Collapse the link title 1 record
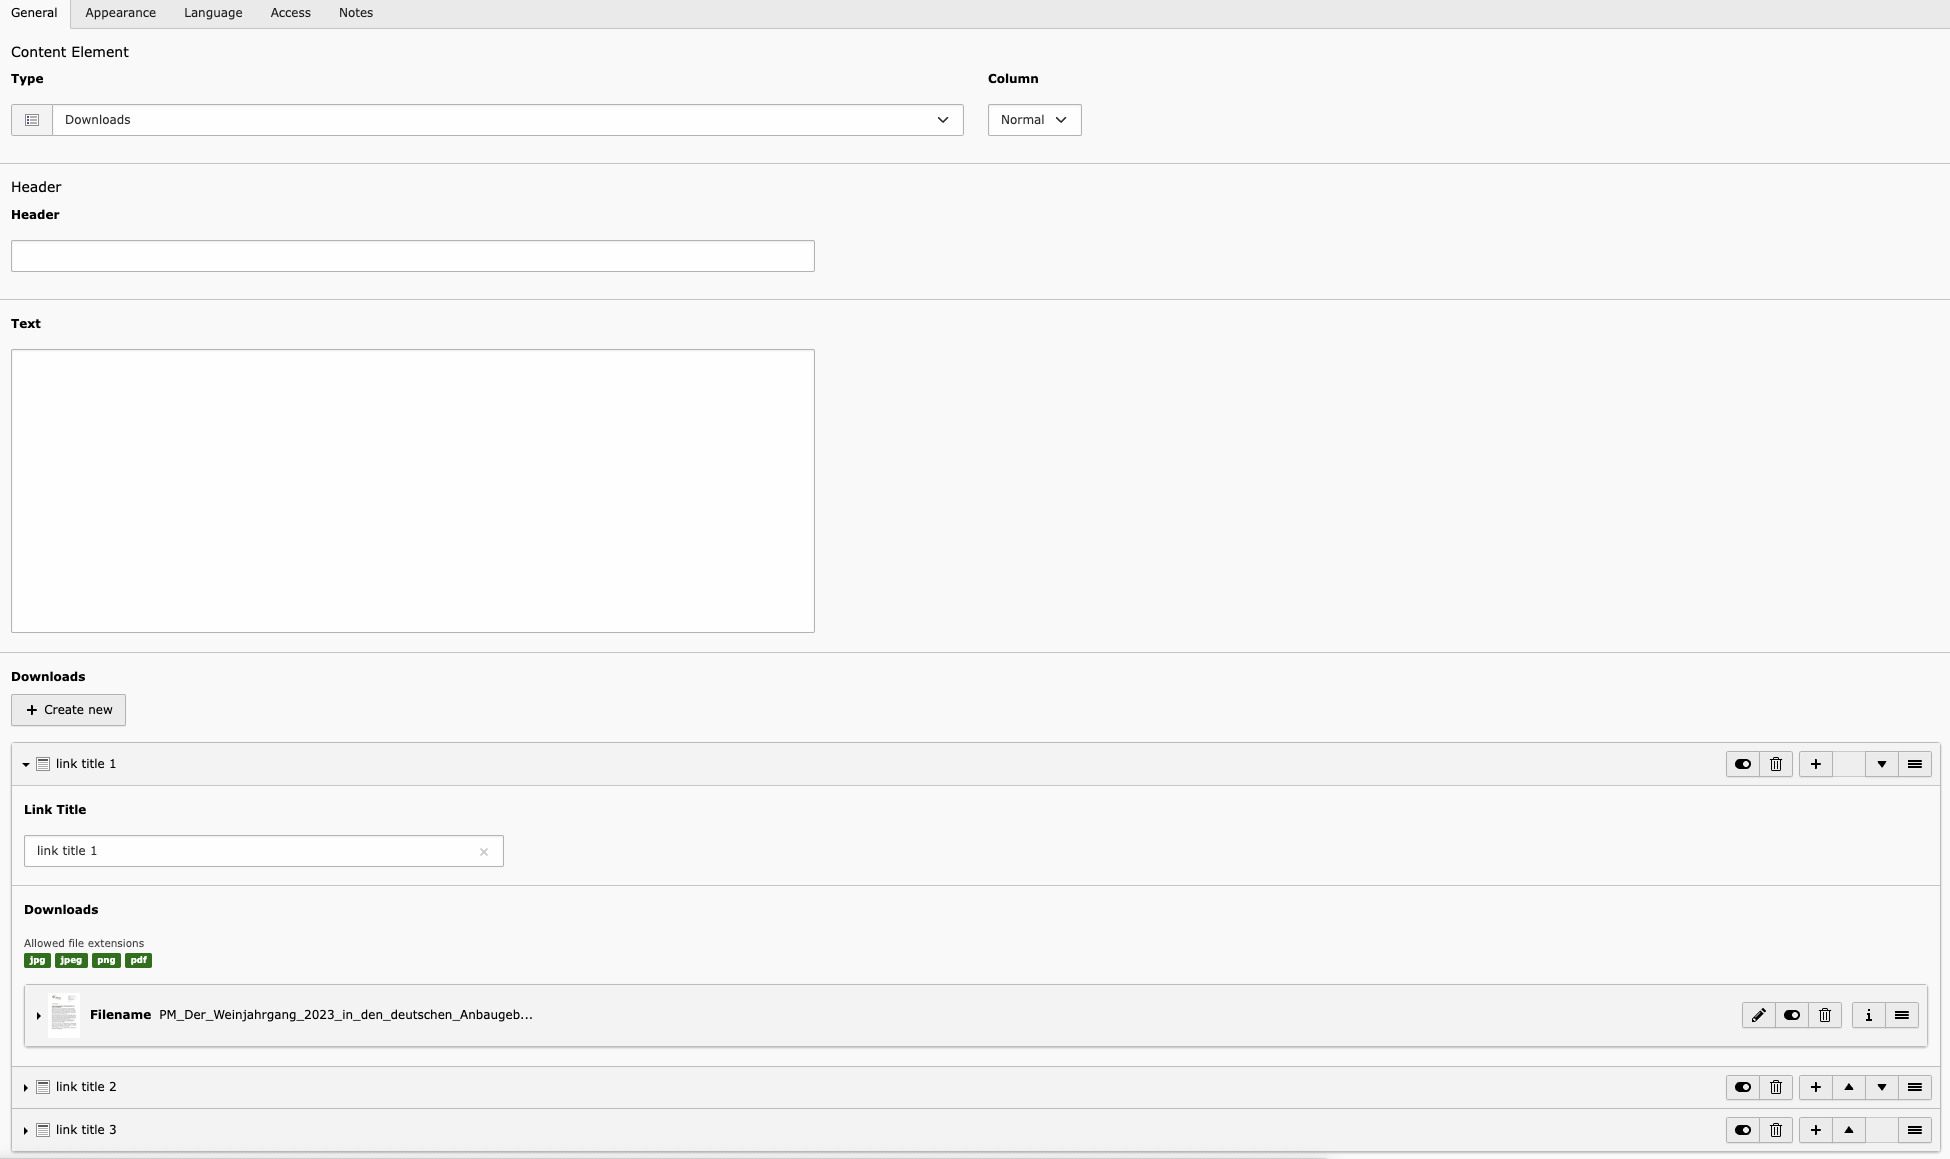The height and width of the screenshot is (1159, 1950). (26, 764)
